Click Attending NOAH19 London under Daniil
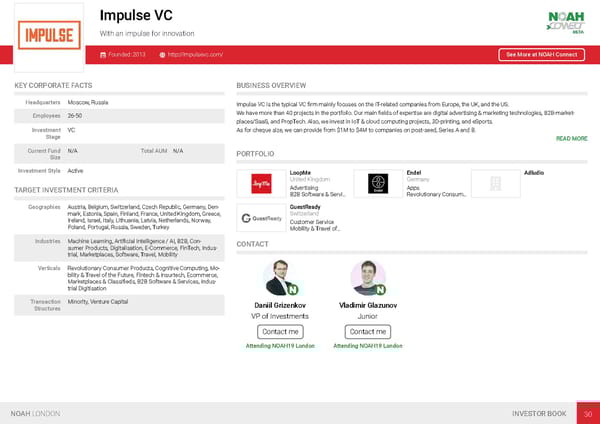 [280, 346]
